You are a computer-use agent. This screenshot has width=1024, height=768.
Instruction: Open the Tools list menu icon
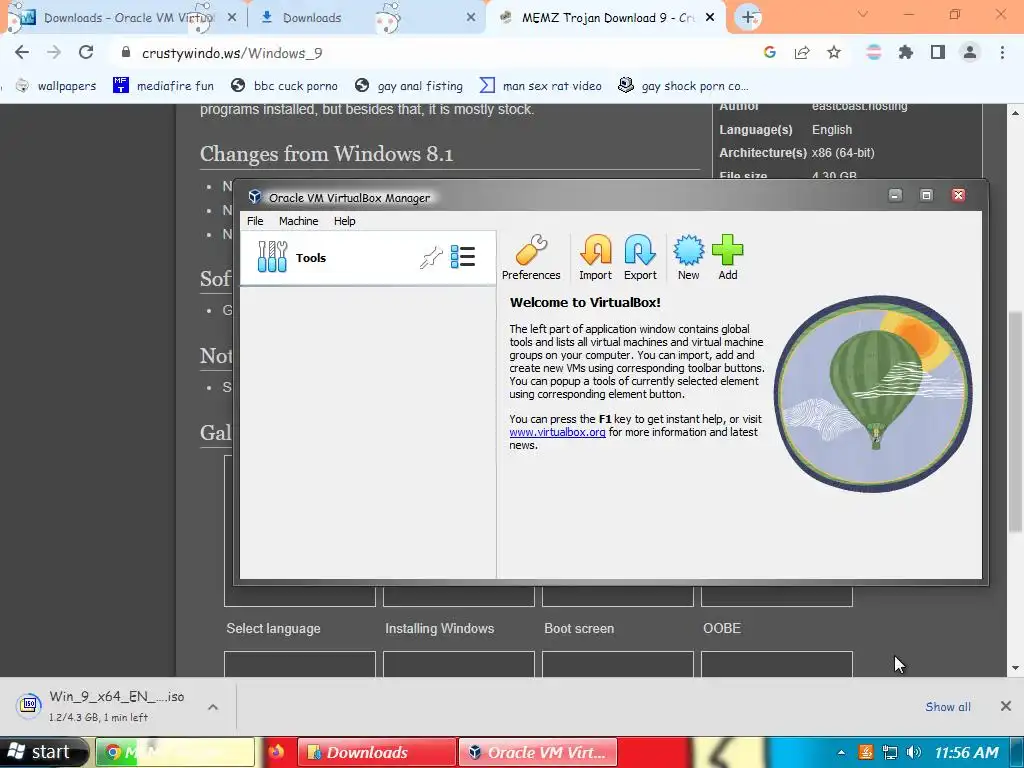click(x=463, y=257)
